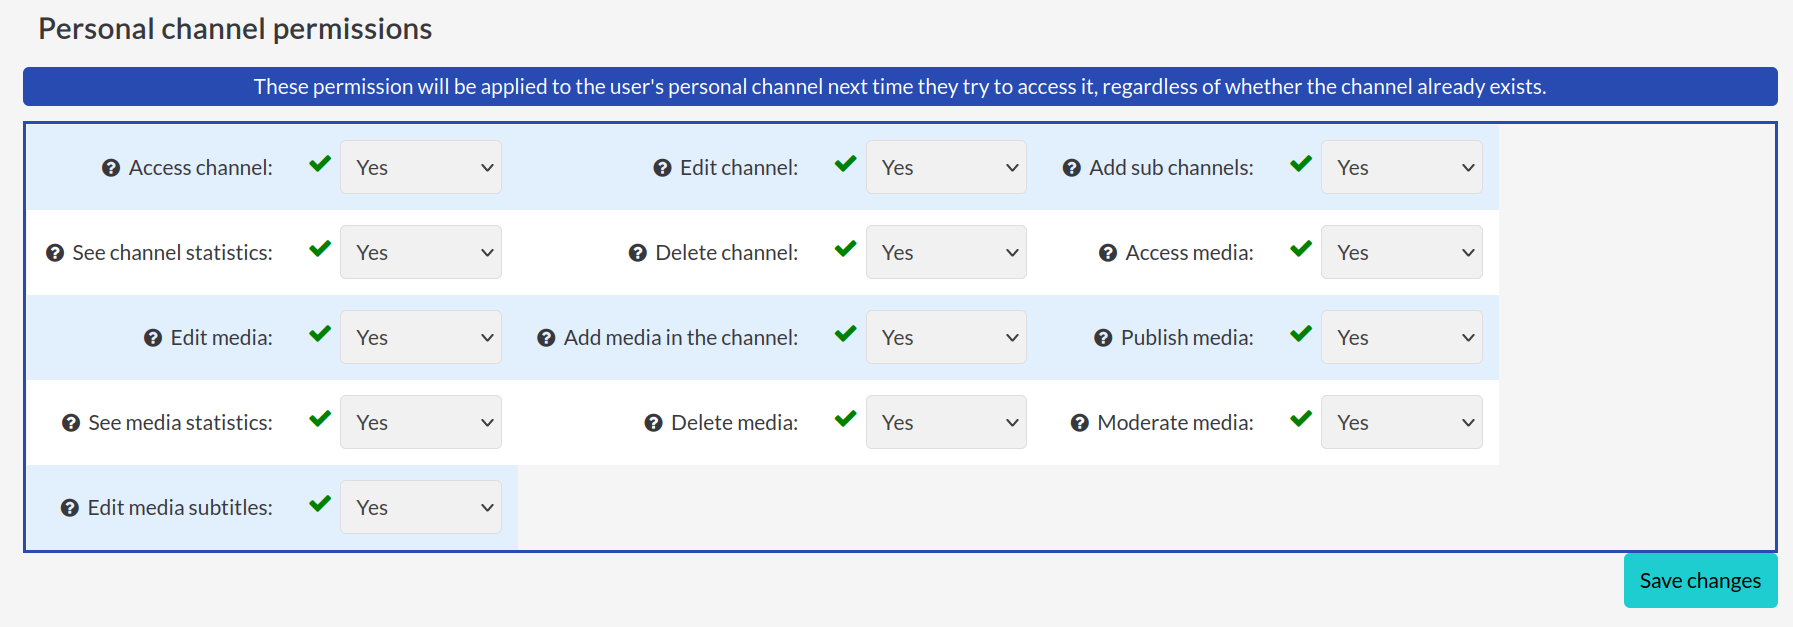Image resolution: width=1793 pixels, height=627 pixels.
Task: Open the Edit media permission dropdown
Action: coord(421,337)
